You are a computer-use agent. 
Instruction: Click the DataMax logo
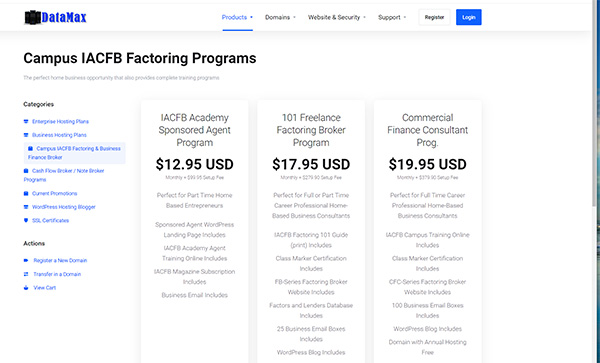click(x=55, y=17)
